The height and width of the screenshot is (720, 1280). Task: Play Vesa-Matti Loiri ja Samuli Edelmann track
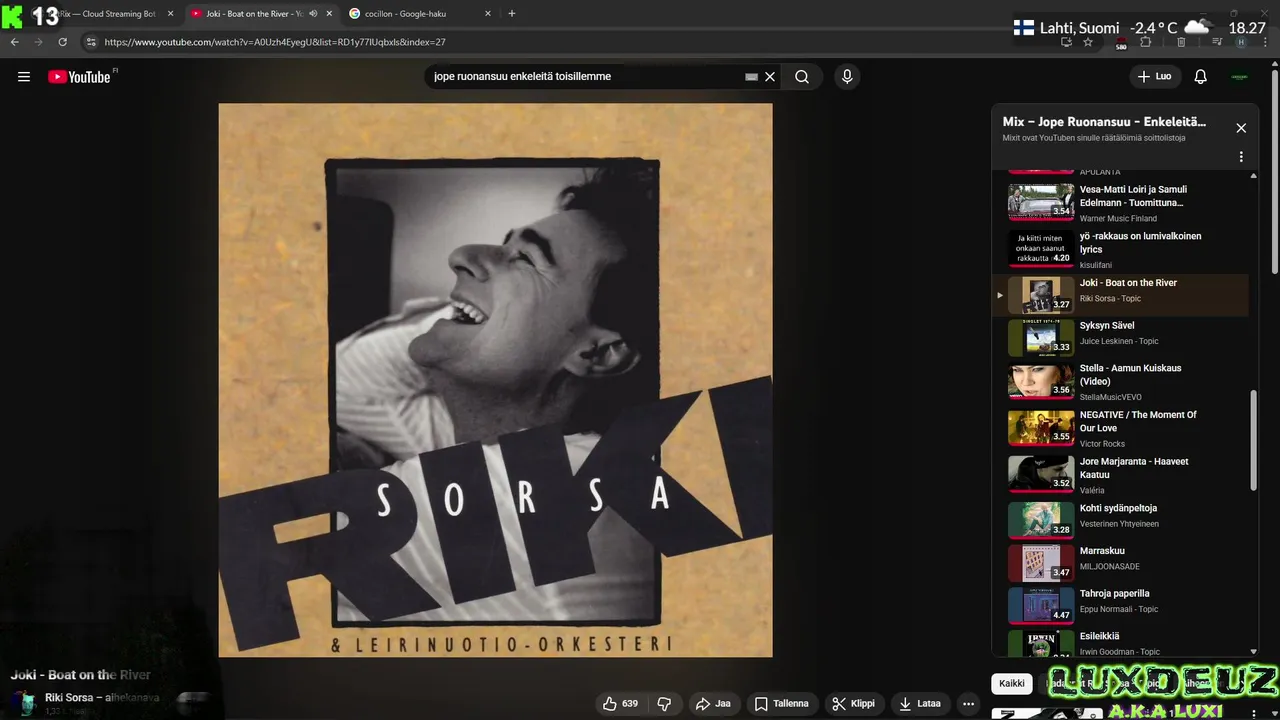1120,203
